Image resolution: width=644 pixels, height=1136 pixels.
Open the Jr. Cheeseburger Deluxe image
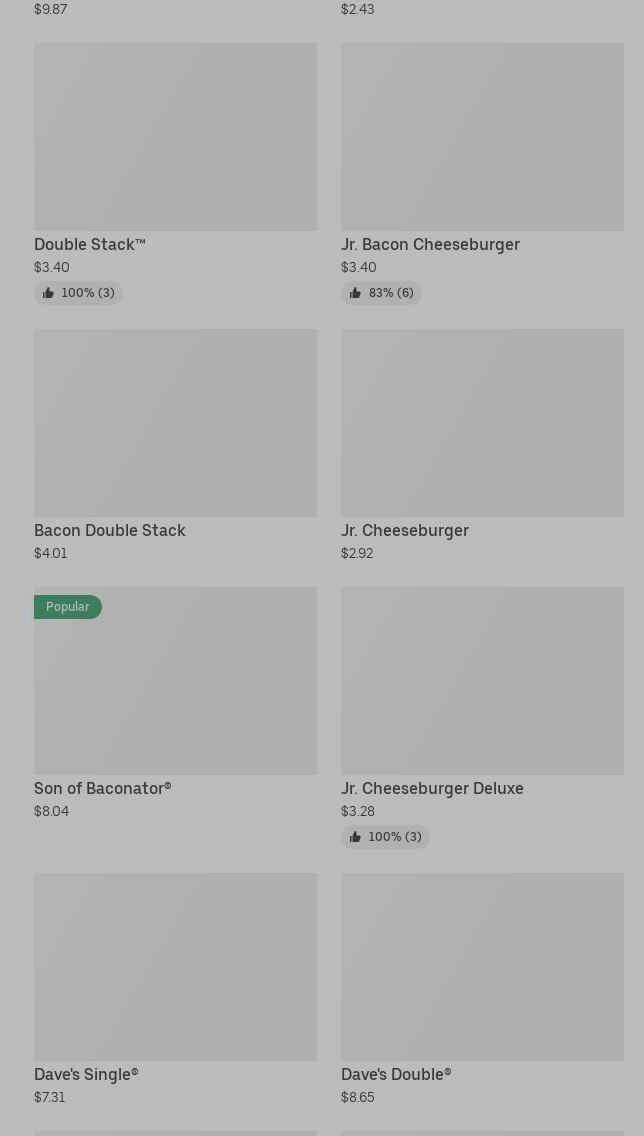(x=482, y=681)
